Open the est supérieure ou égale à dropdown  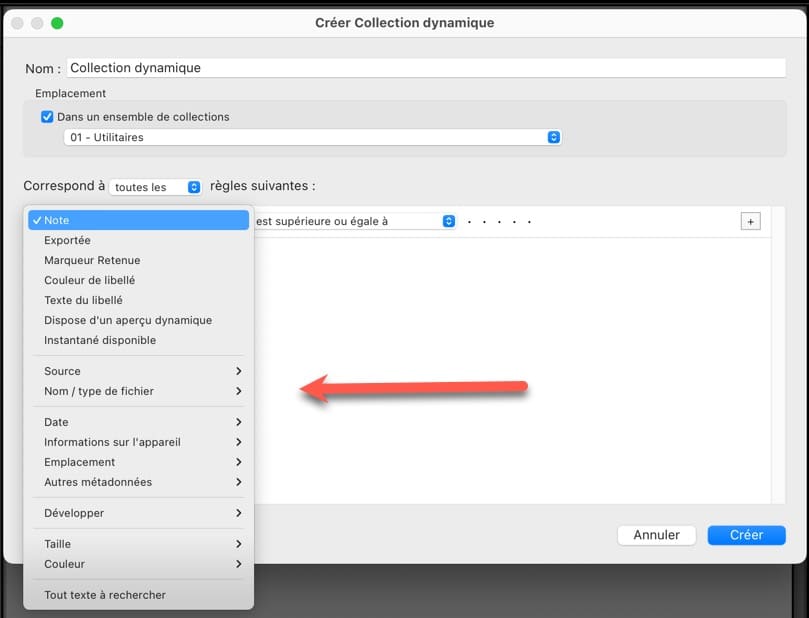355,221
